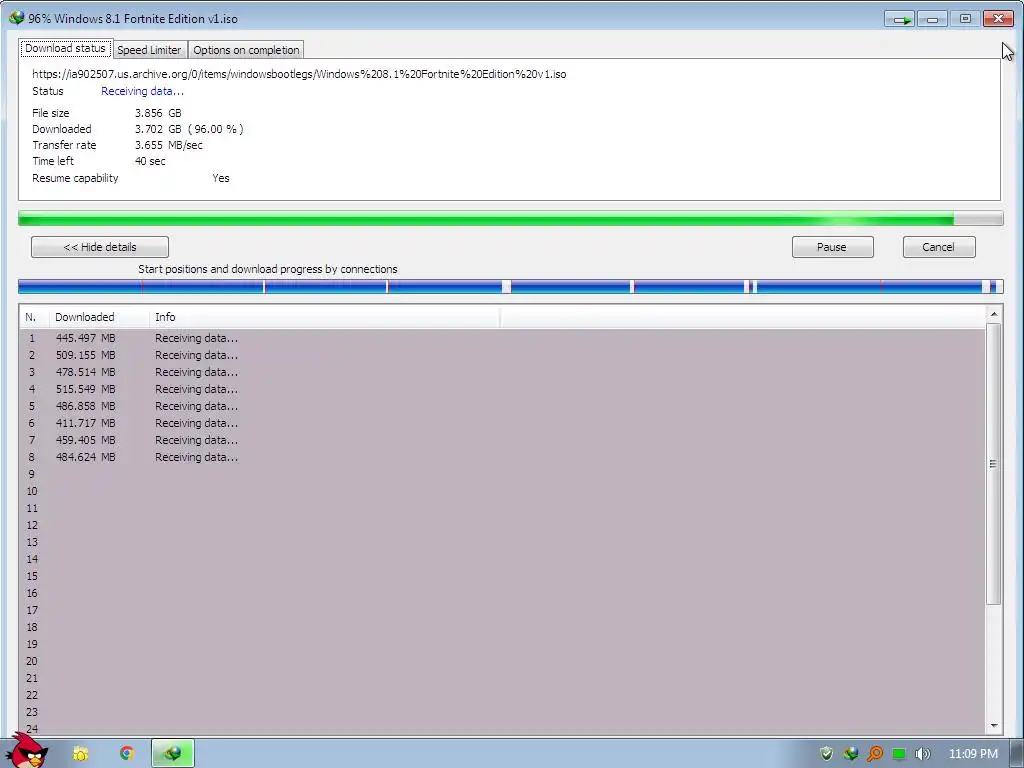Viewport: 1024px width, 768px height.
Task: Select the IDM taskbar window button
Action: point(172,754)
